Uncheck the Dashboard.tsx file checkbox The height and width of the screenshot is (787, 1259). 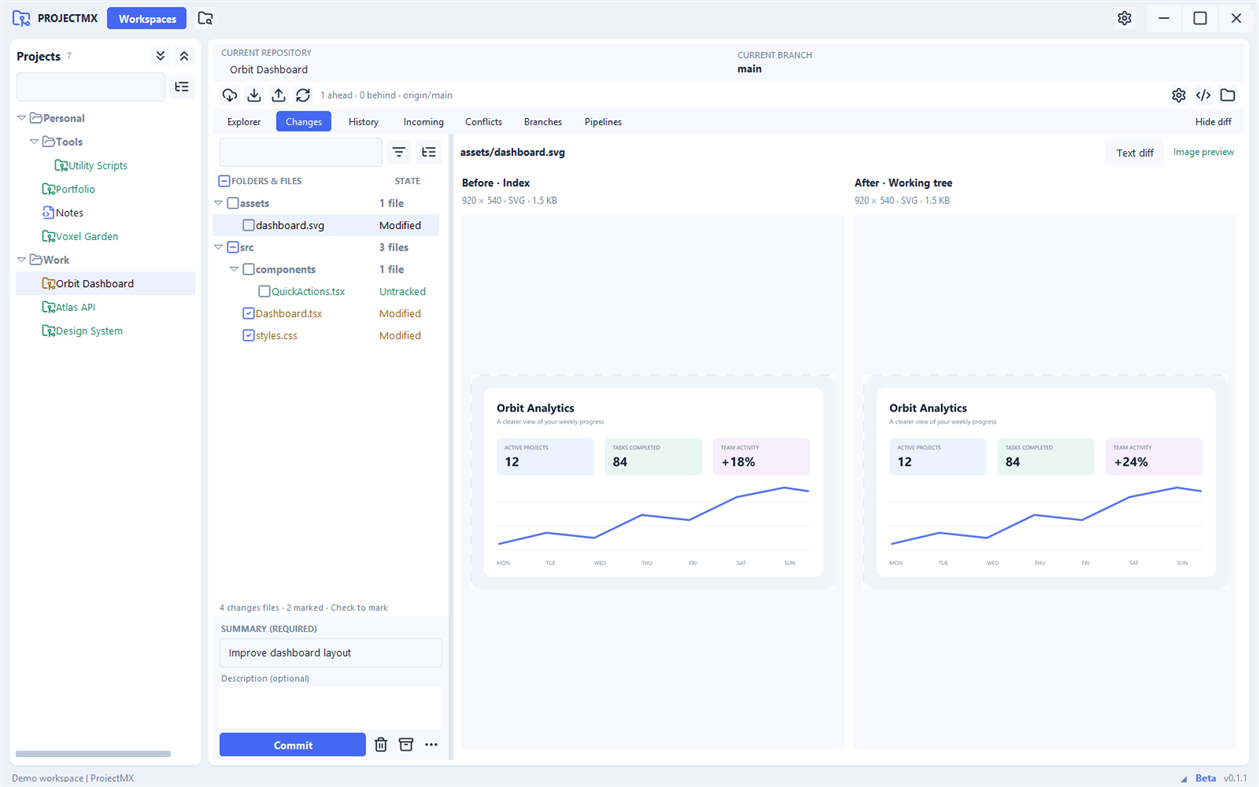click(x=249, y=313)
